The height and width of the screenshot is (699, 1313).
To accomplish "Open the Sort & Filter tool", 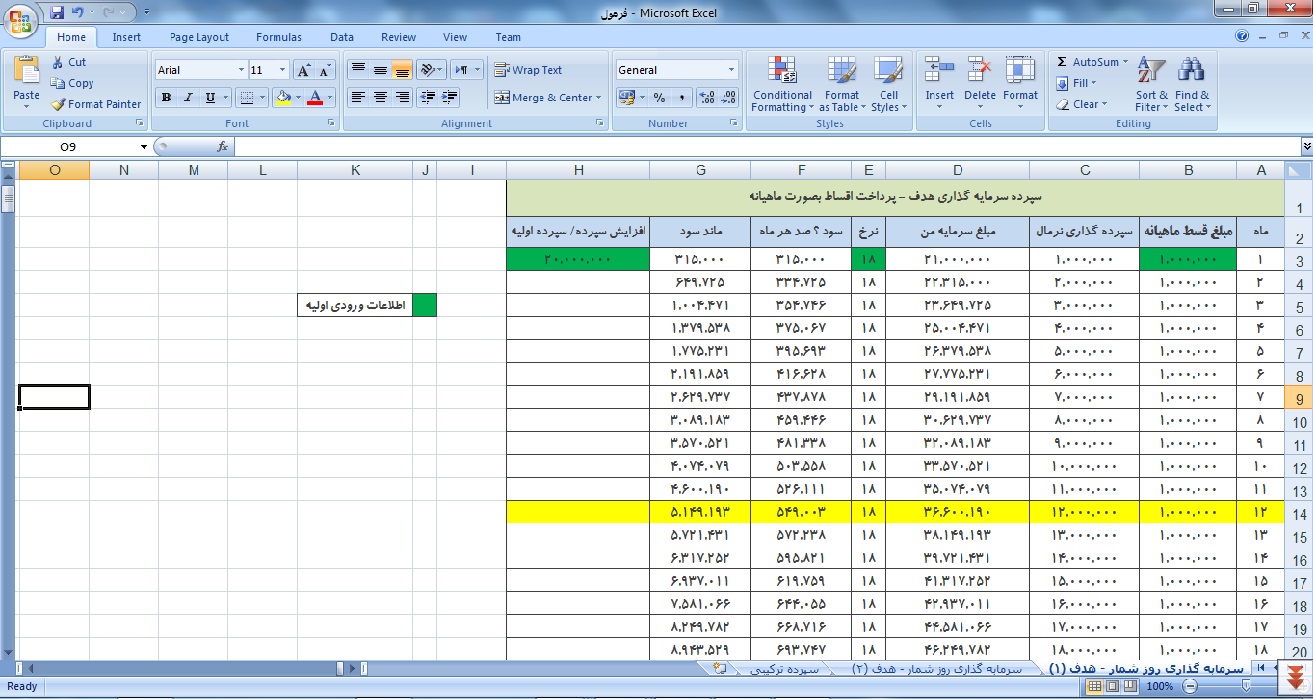I will pos(1152,84).
